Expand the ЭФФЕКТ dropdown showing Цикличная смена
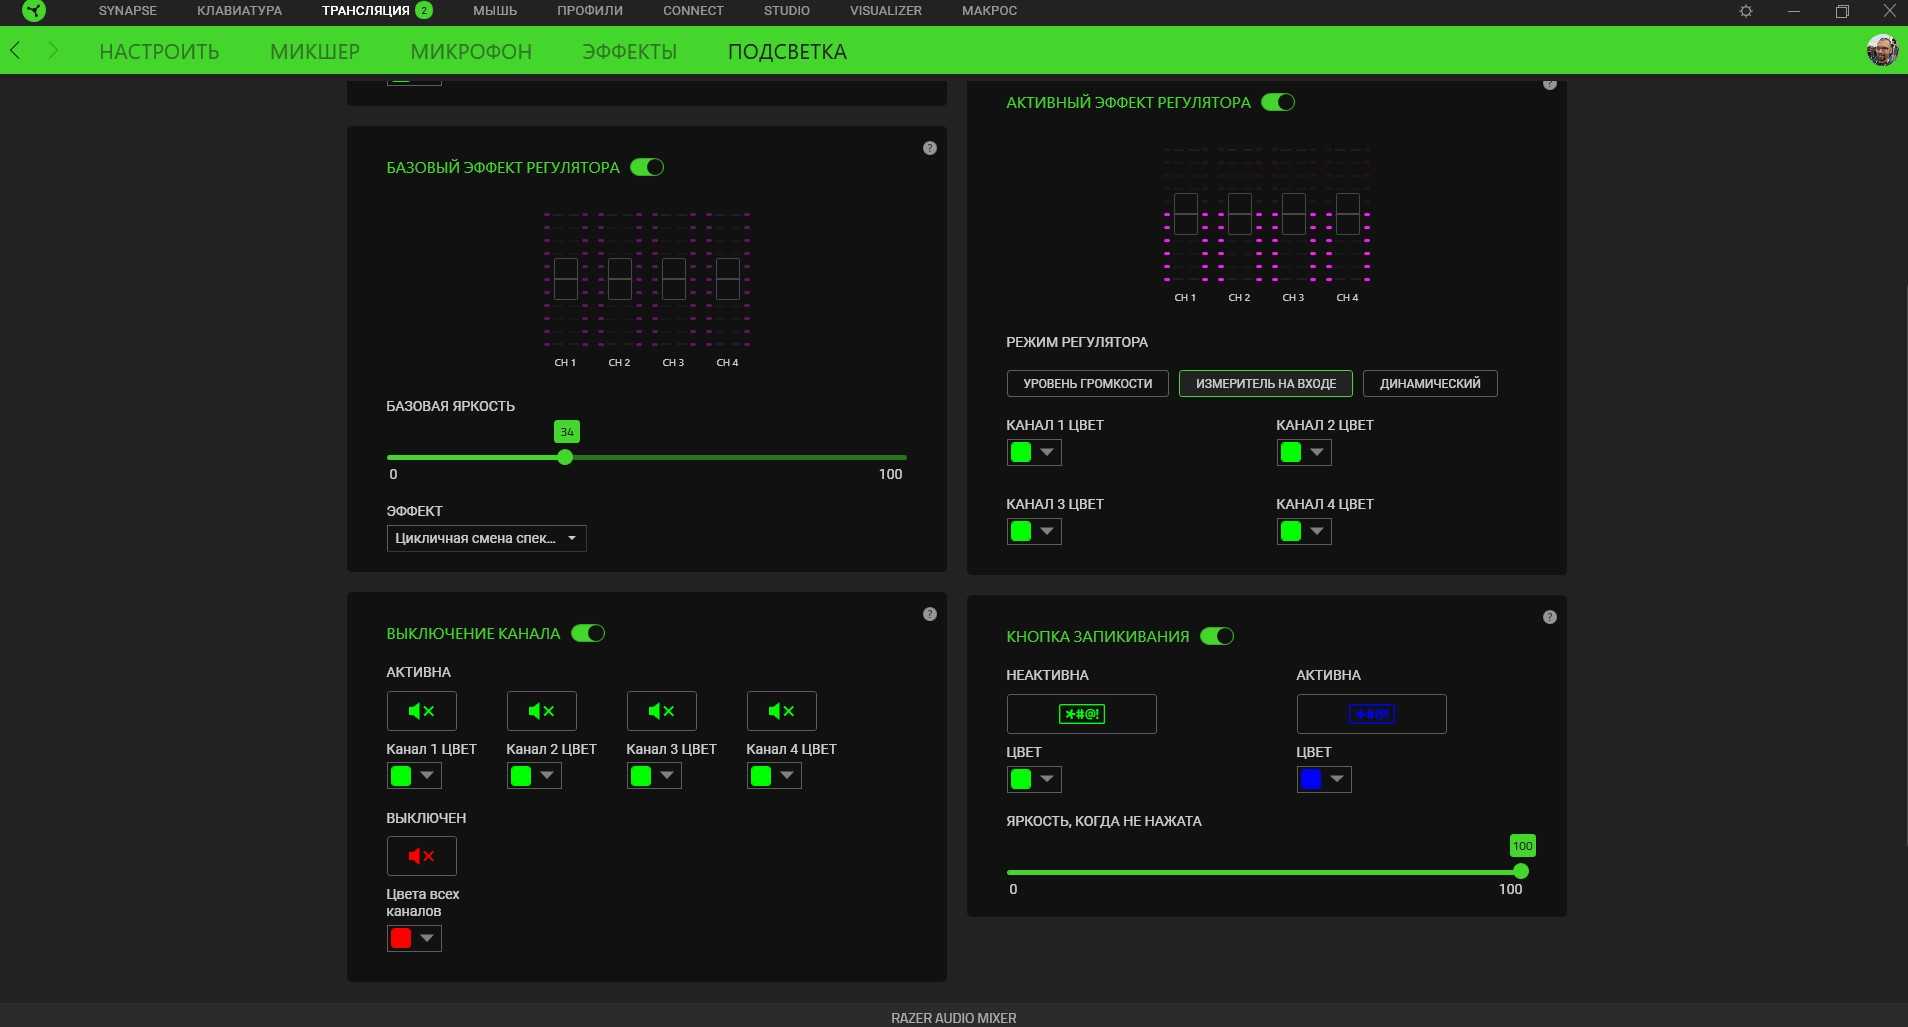Image resolution: width=1908 pixels, height=1027 pixels. (x=486, y=538)
